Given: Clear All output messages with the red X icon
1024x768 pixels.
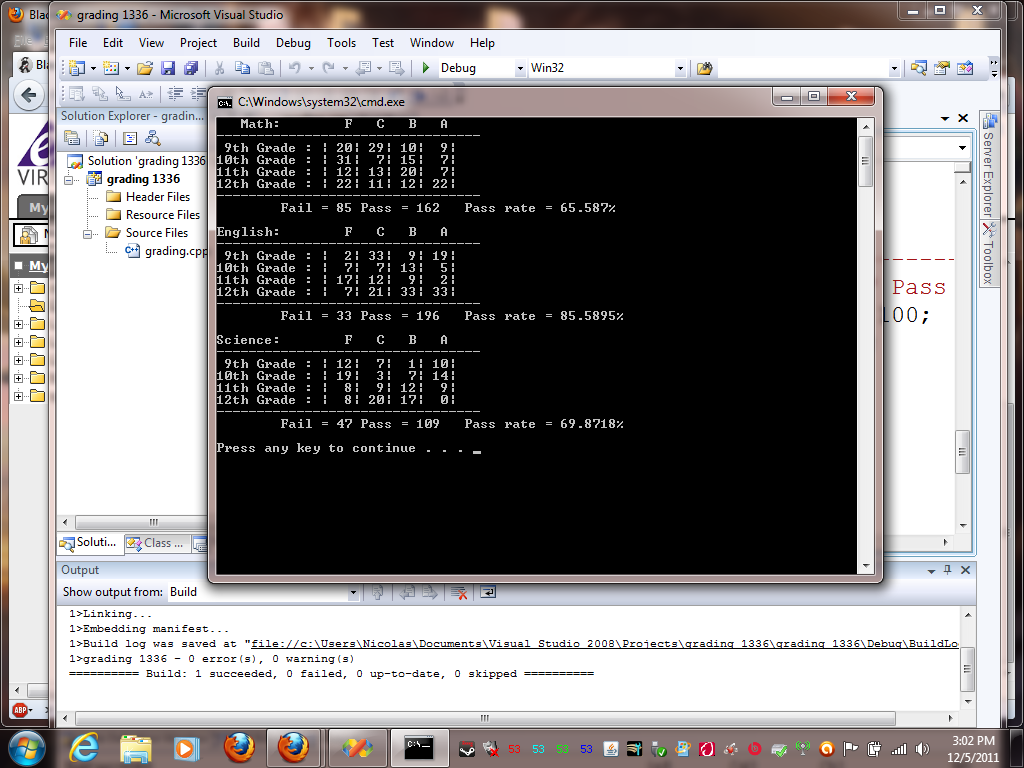Looking at the screenshot, I should tap(459, 592).
